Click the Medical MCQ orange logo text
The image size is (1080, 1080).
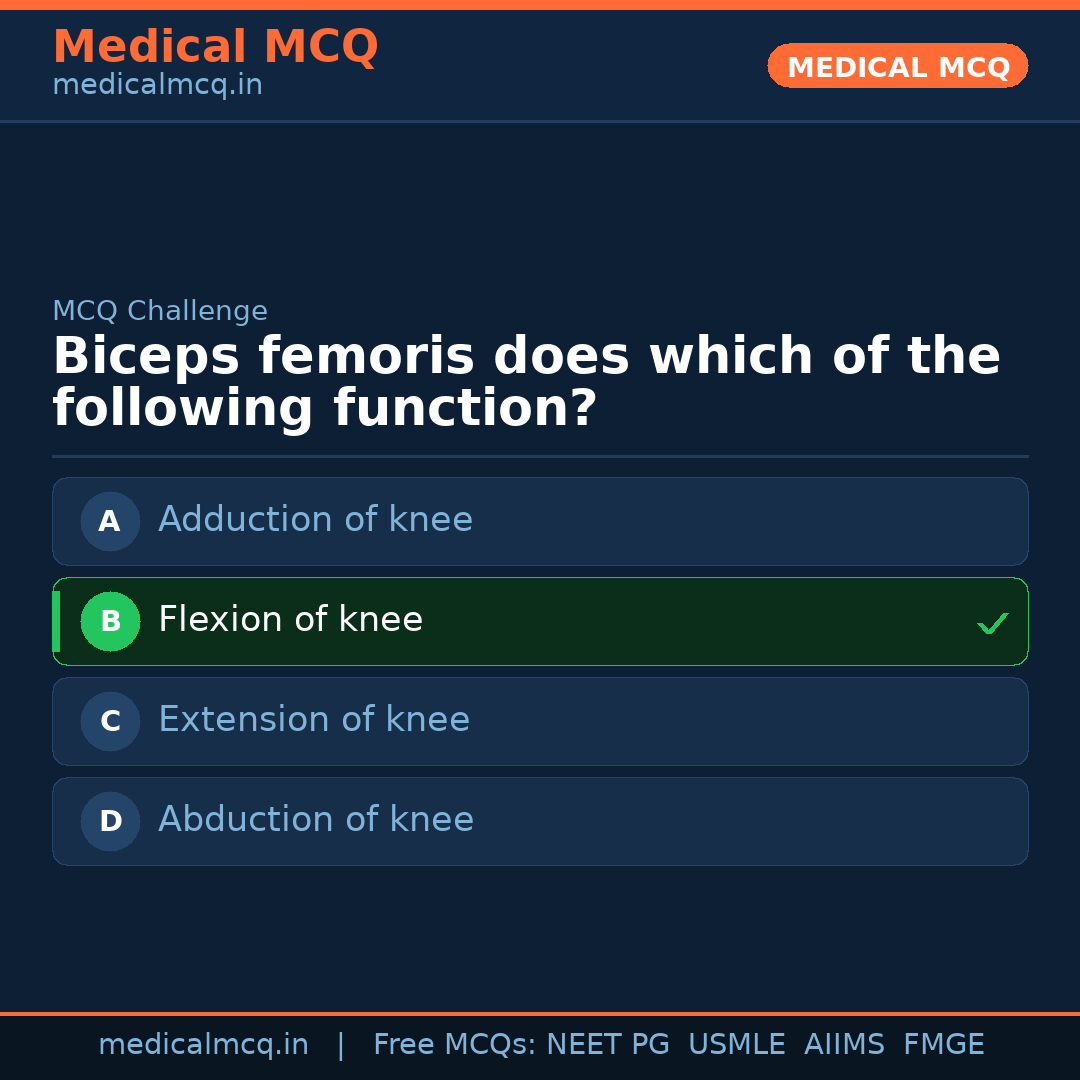[215, 47]
